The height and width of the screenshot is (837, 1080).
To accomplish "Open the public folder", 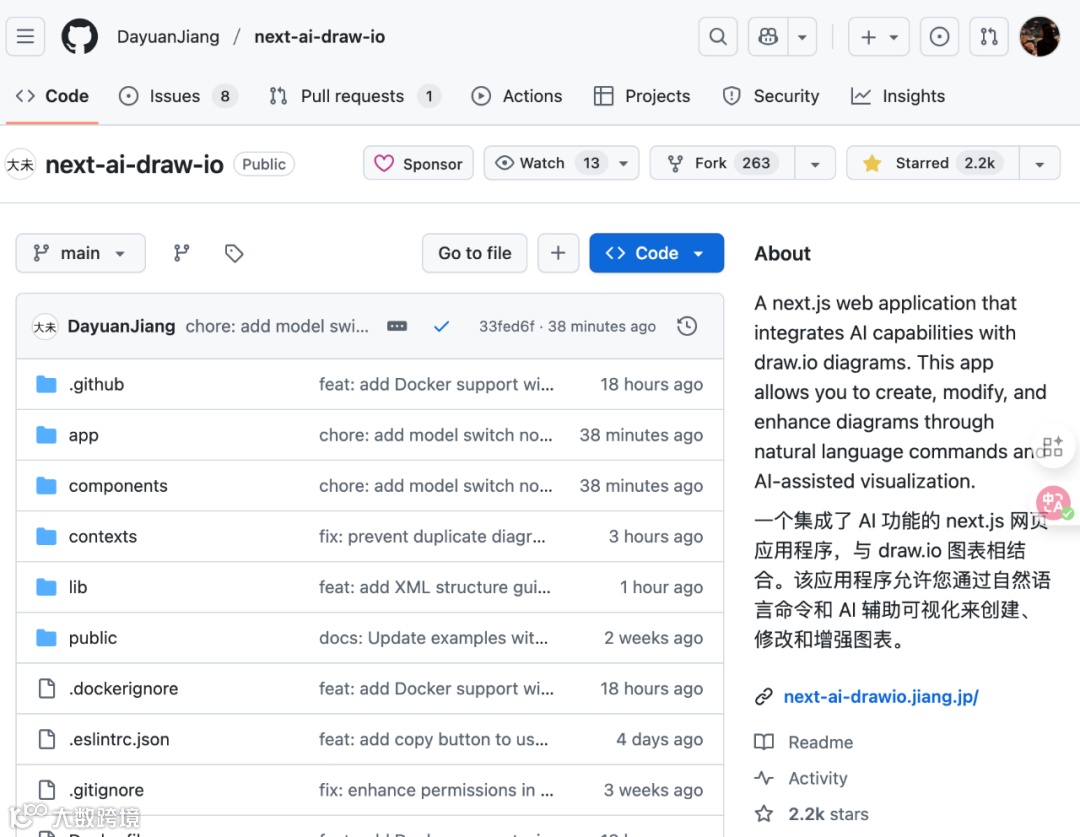I will (x=93, y=638).
